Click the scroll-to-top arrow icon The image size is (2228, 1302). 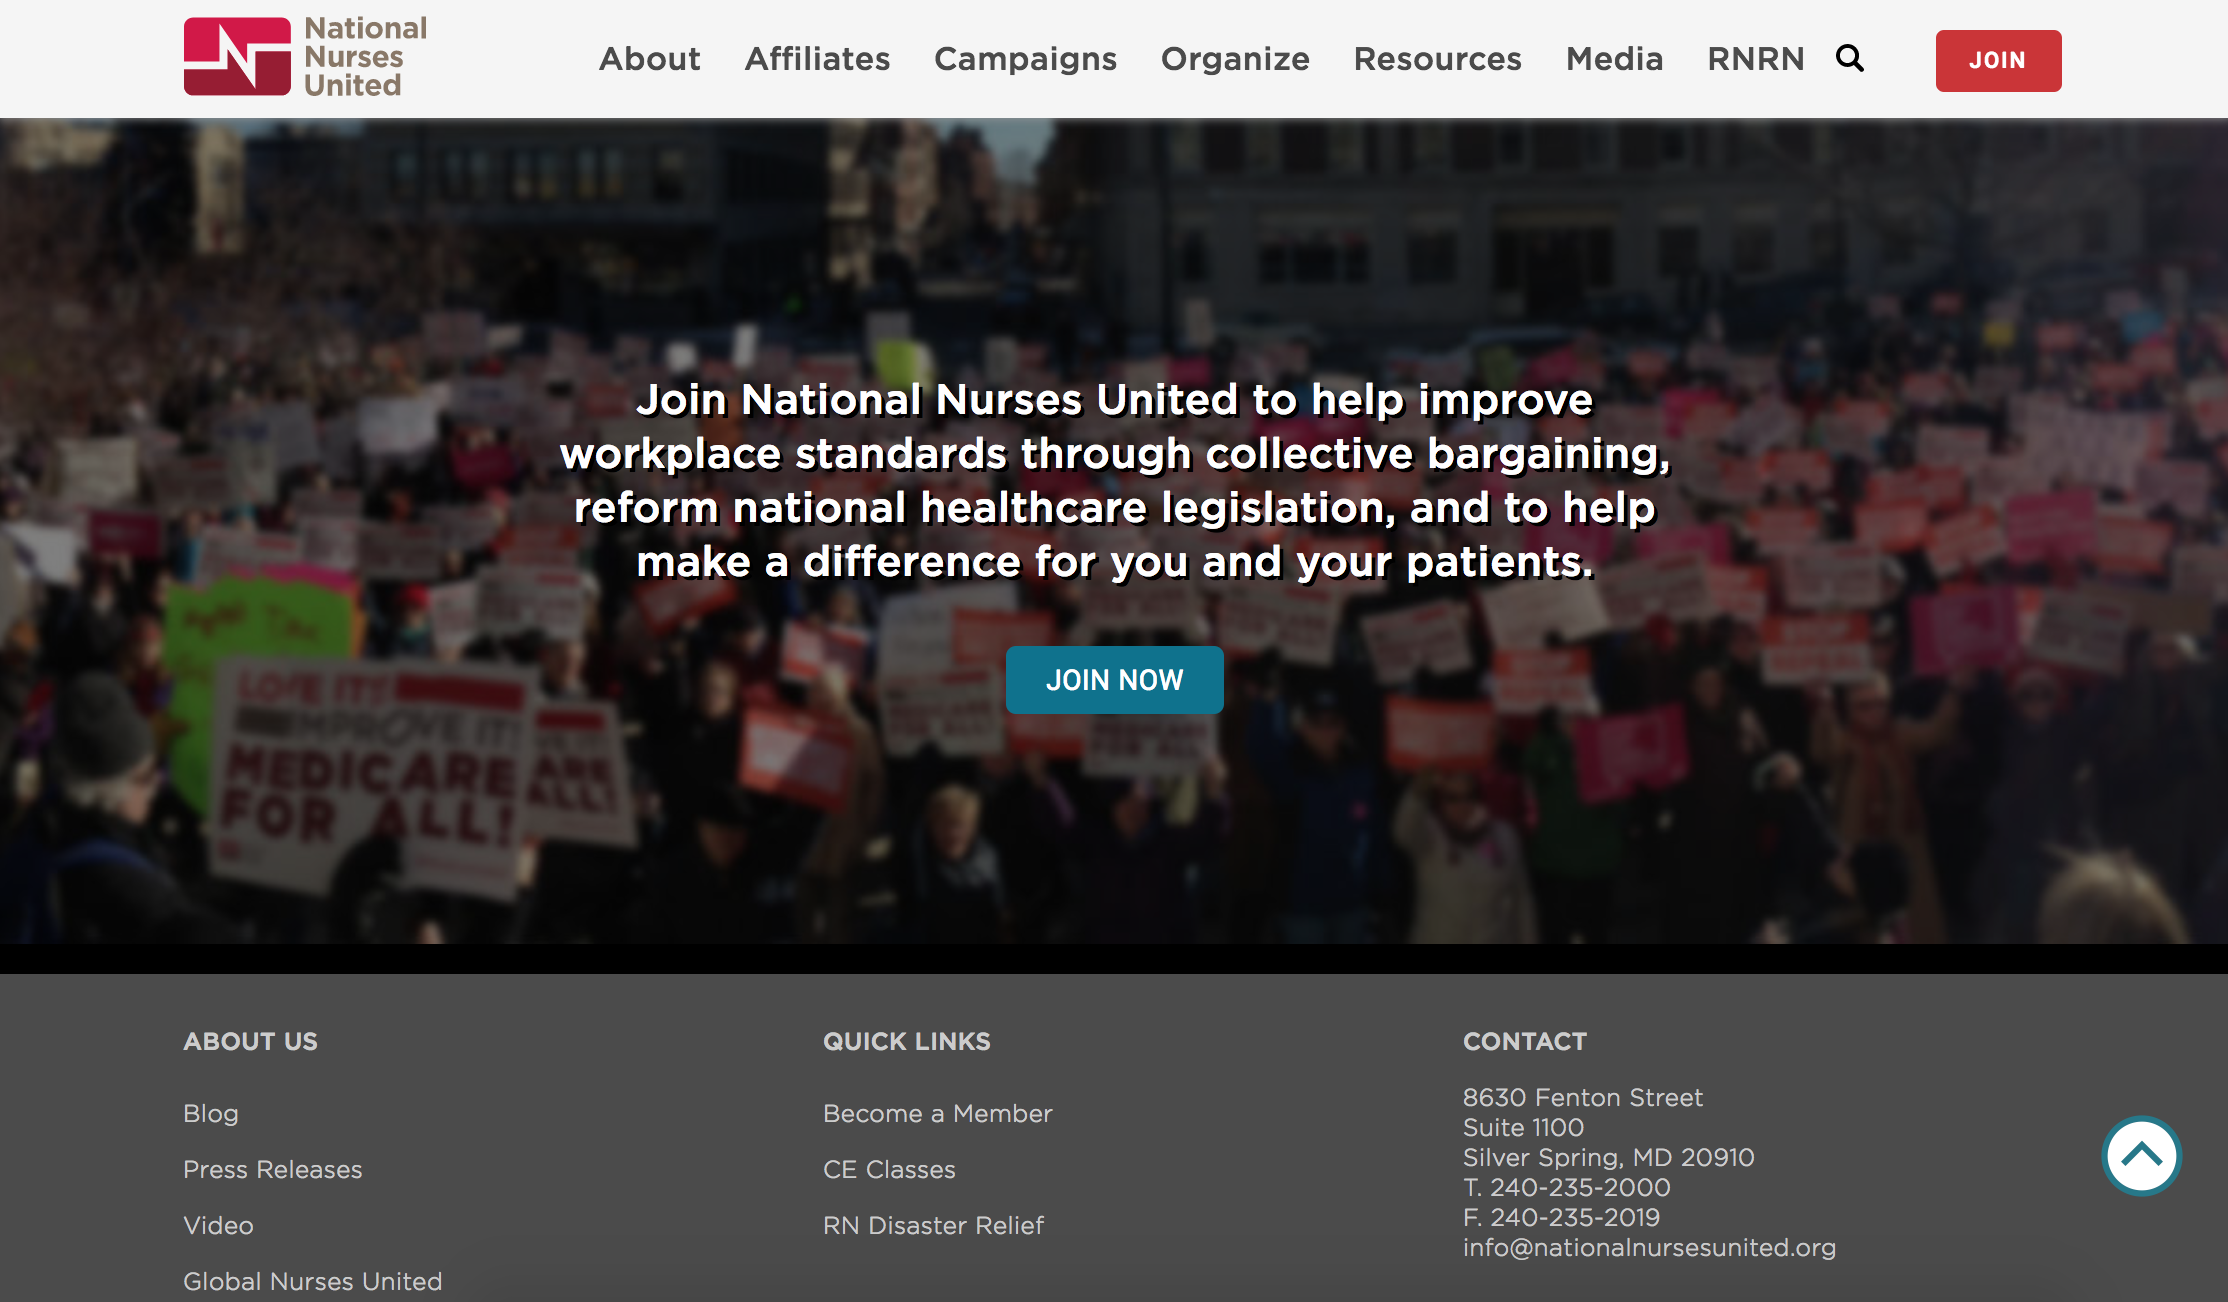point(2143,1153)
